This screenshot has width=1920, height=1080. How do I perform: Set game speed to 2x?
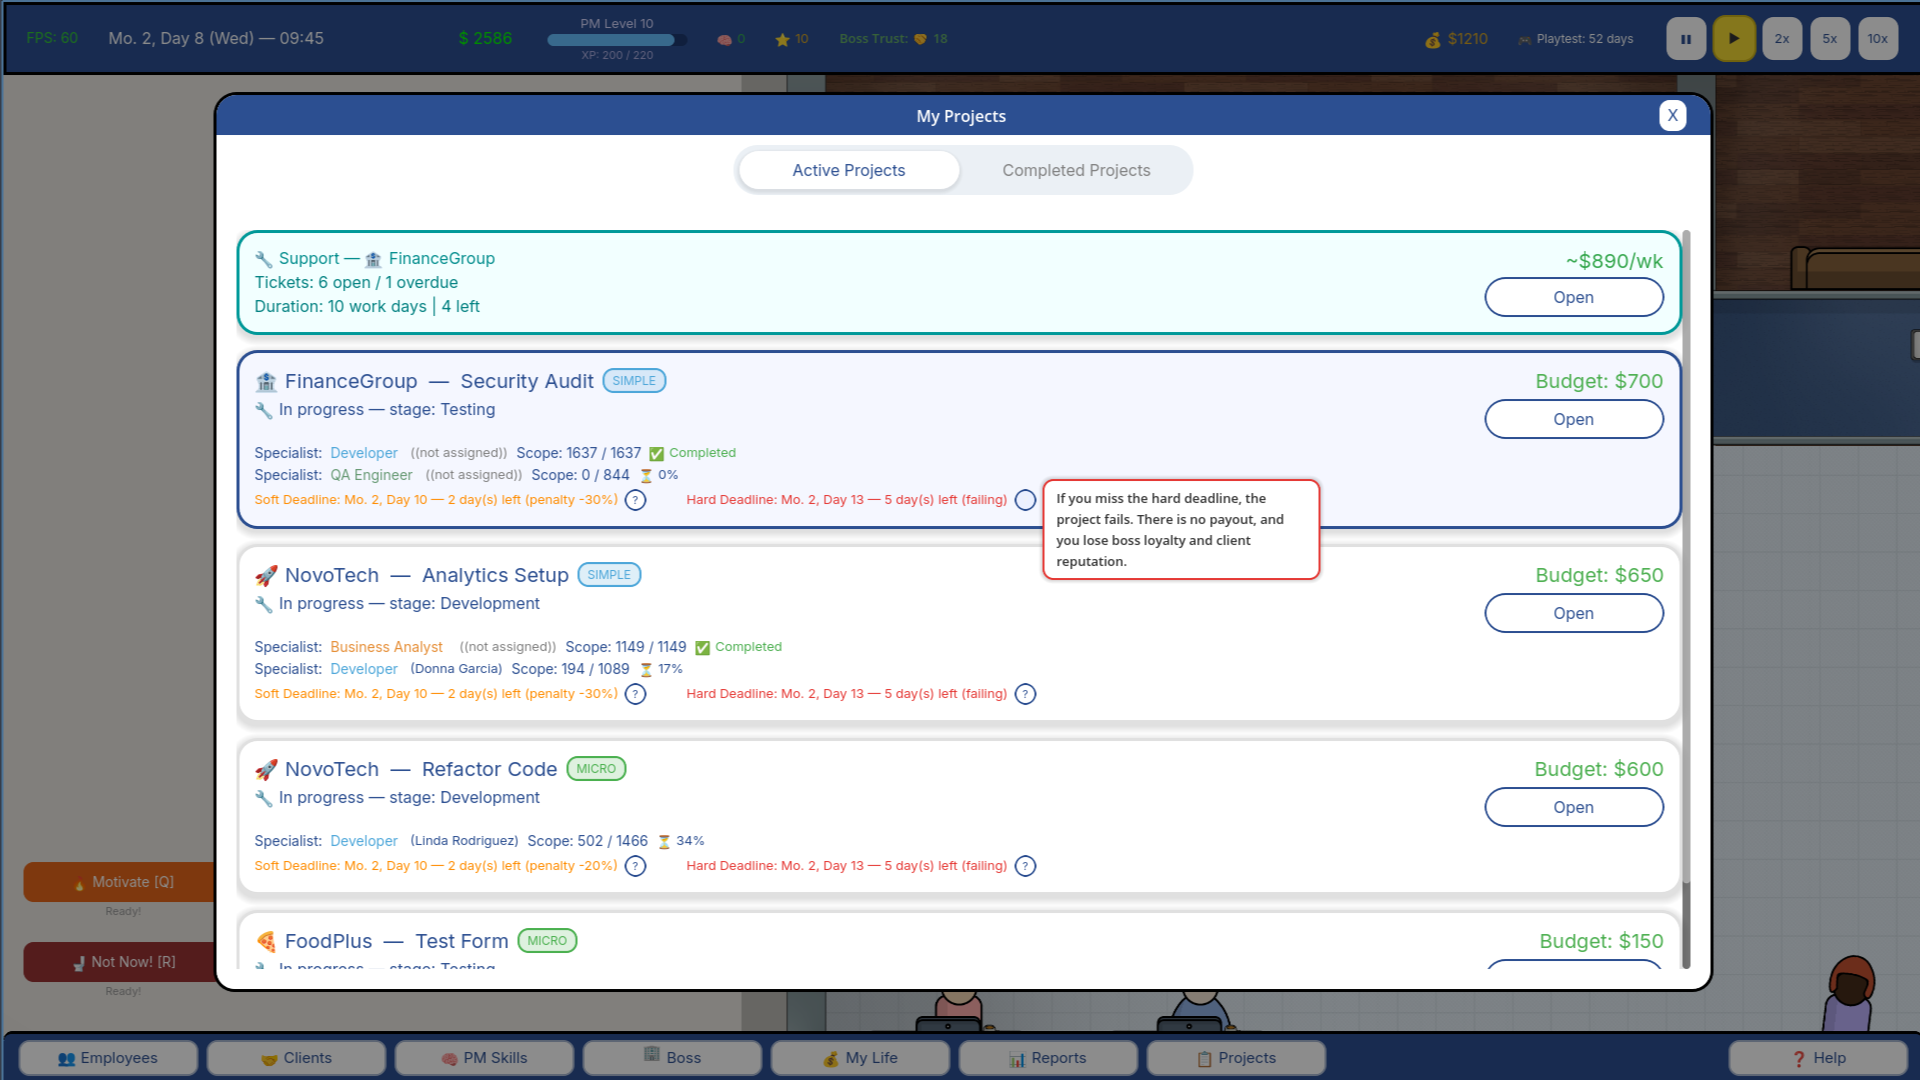[x=1782, y=39]
